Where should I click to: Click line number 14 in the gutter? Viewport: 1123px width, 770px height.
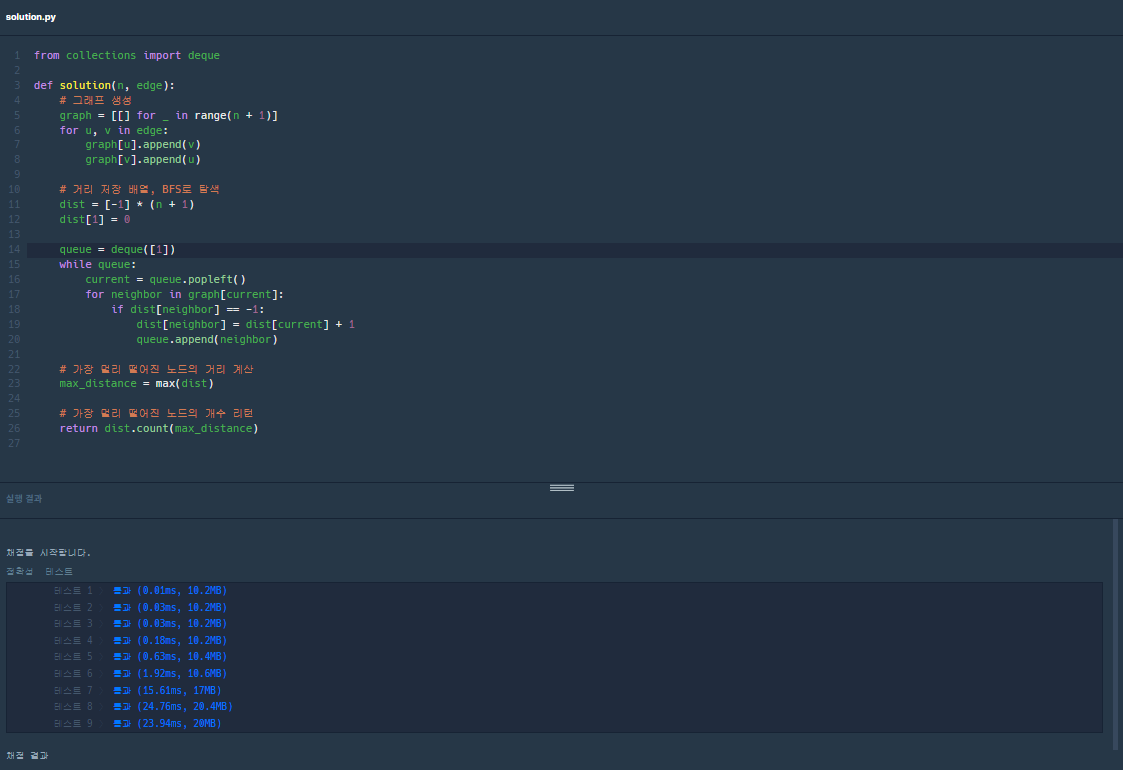pos(14,249)
